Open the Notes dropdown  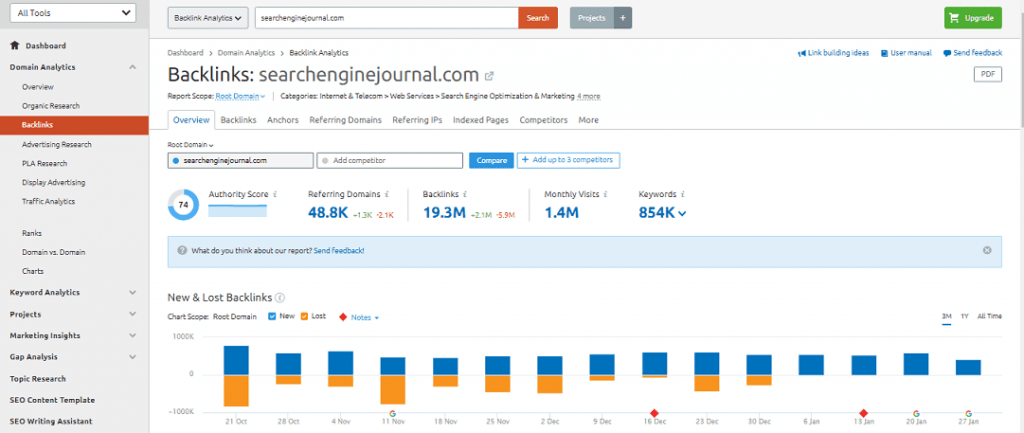click(365, 317)
